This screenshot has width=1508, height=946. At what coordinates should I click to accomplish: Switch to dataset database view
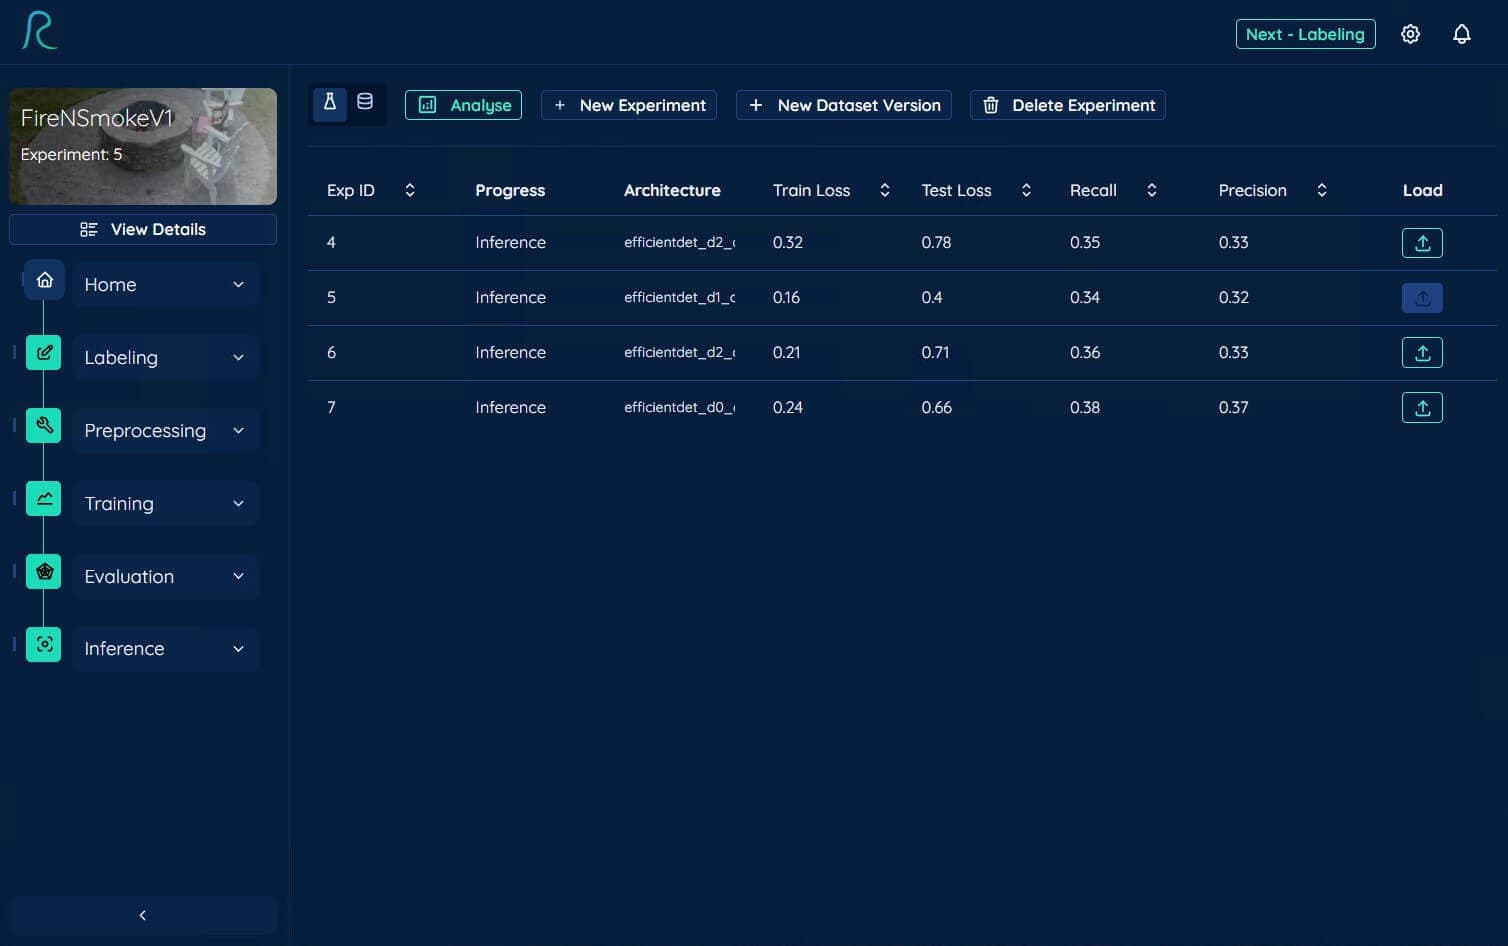pyautogui.click(x=365, y=103)
